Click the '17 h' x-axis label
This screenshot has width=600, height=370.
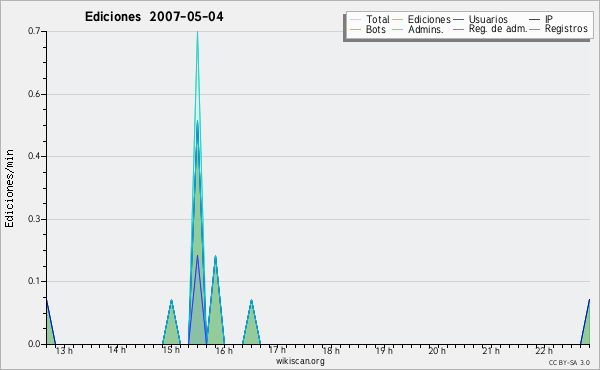click(277, 350)
